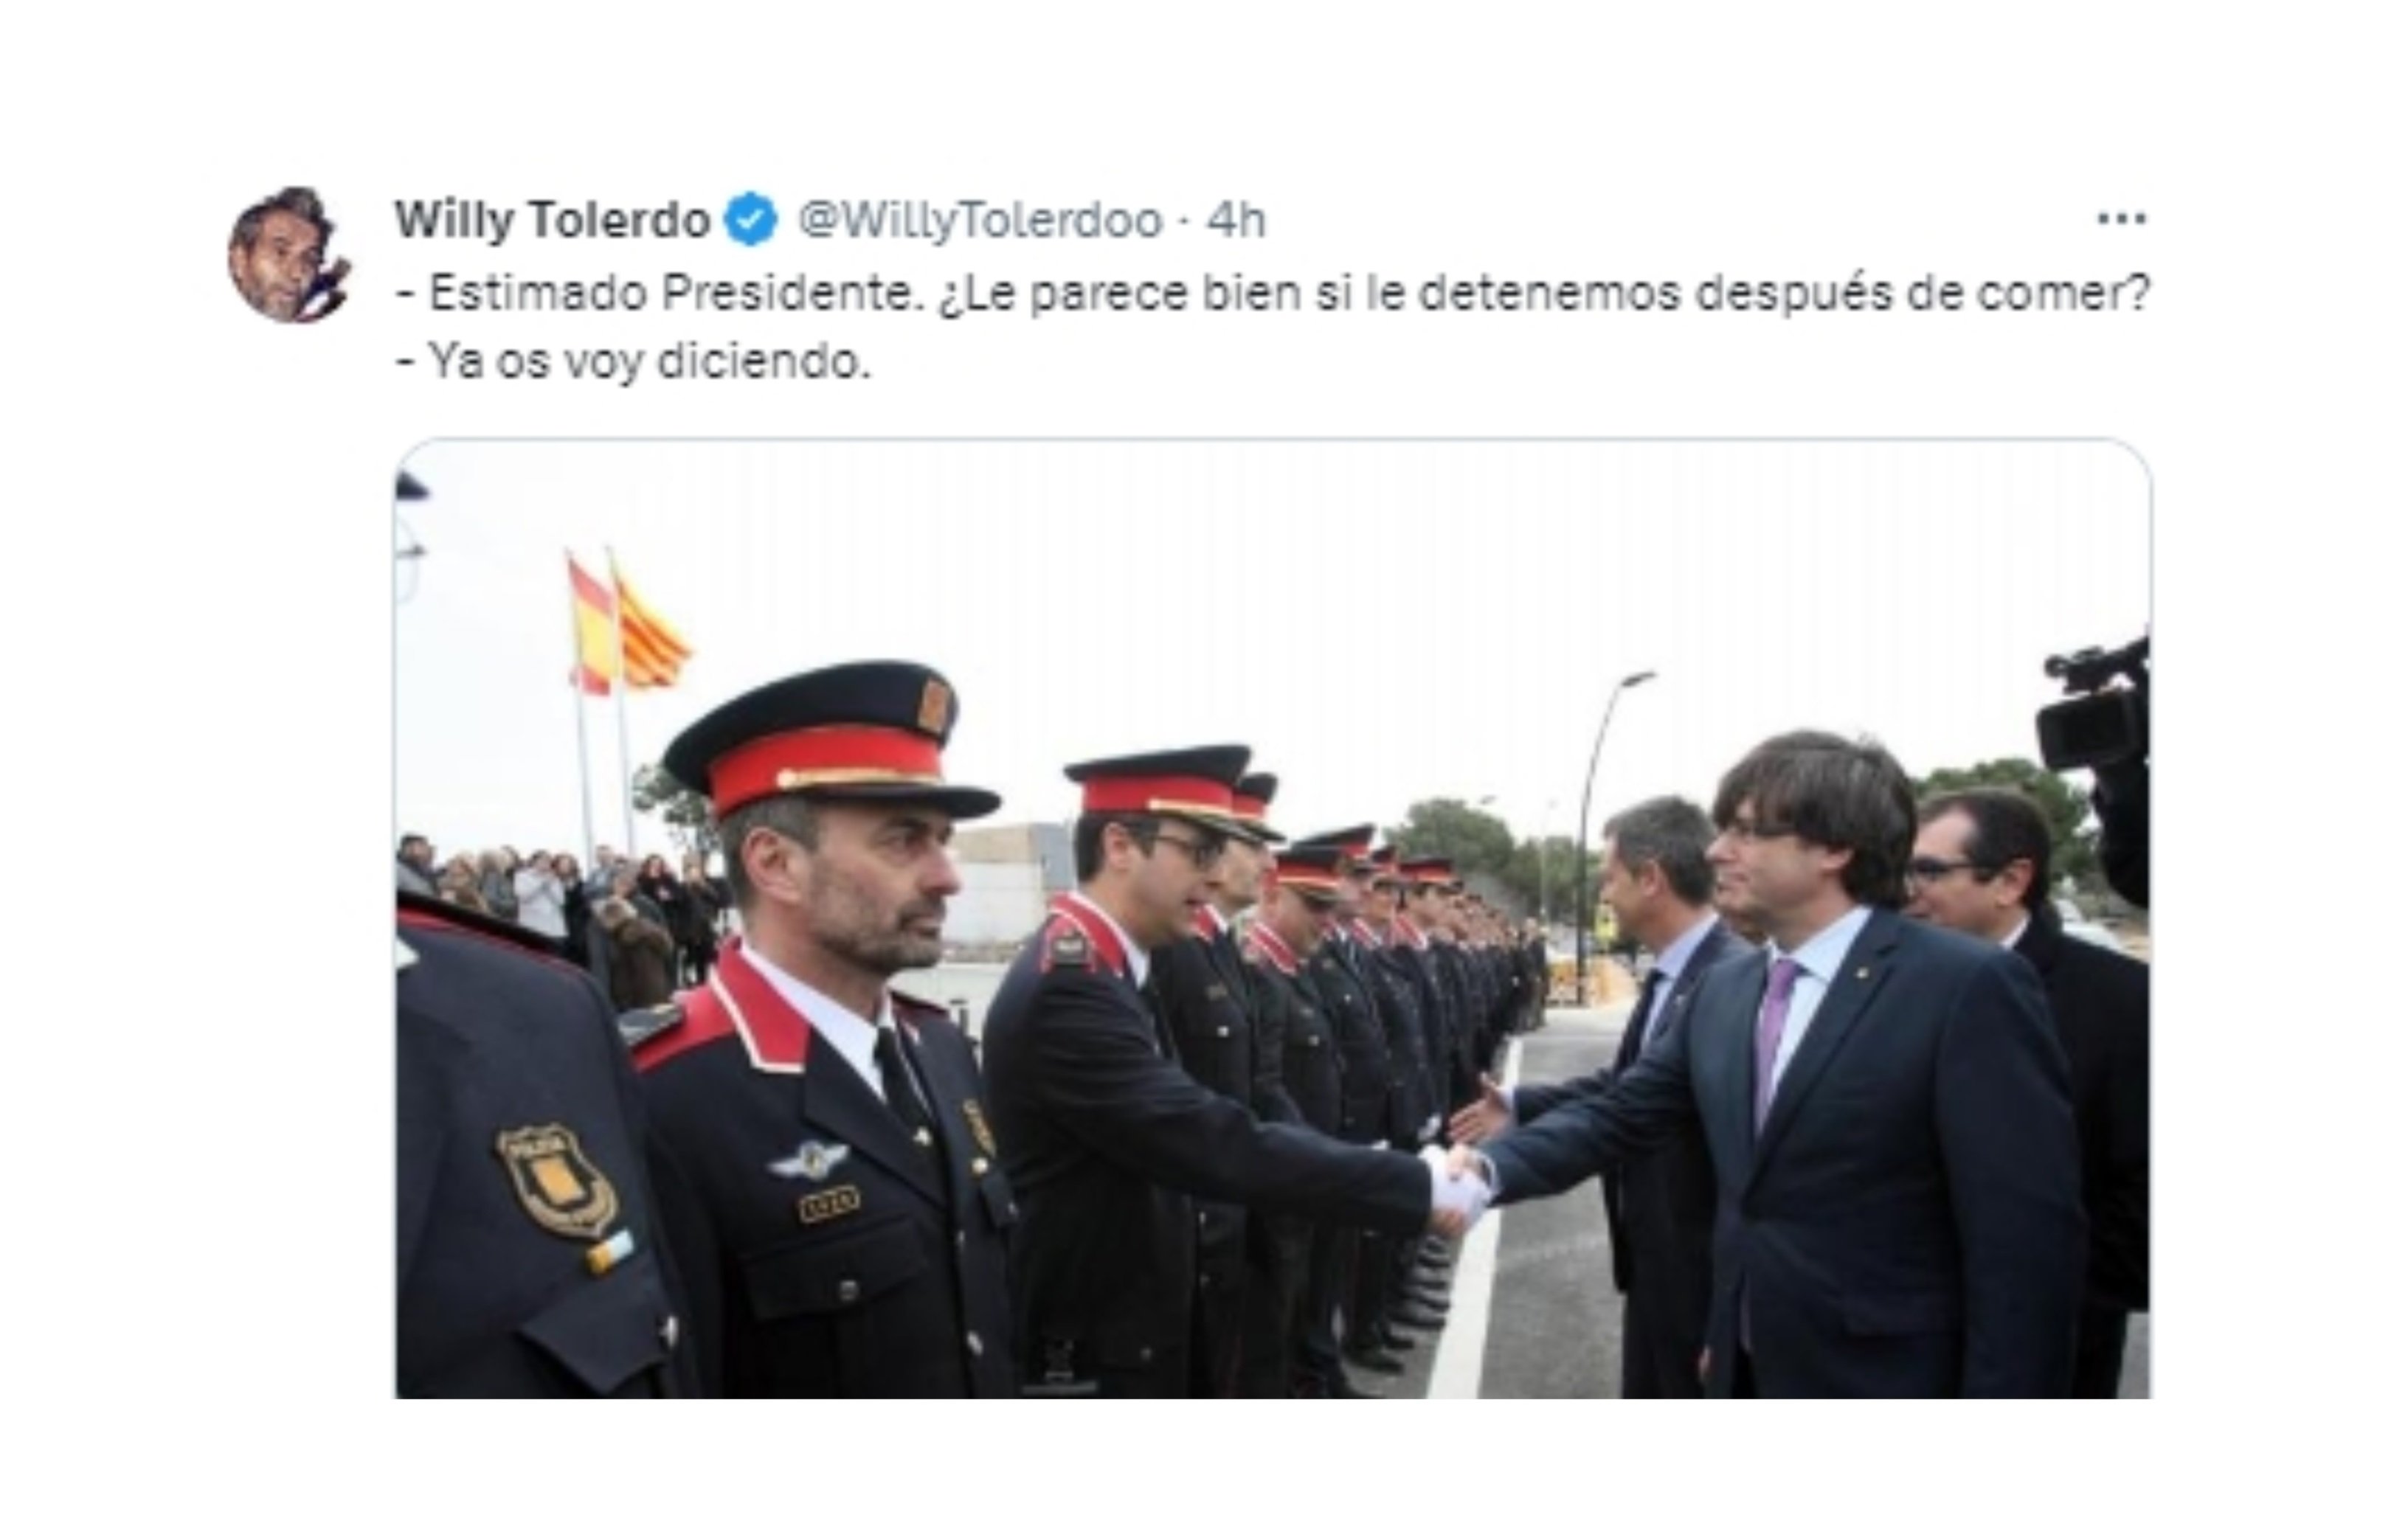Screen dimensions: 2408x1529
Task: Open the three-dot more options menu
Action: pyautogui.click(x=2121, y=219)
